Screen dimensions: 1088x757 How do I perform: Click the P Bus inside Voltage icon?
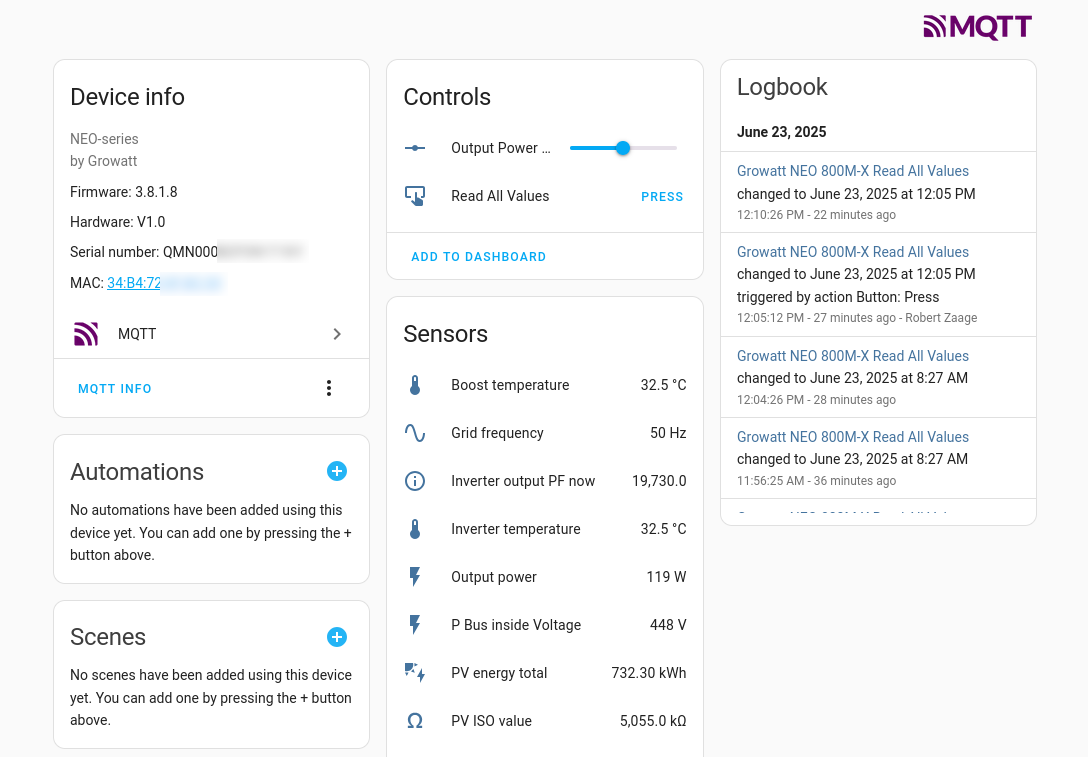point(415,624)
